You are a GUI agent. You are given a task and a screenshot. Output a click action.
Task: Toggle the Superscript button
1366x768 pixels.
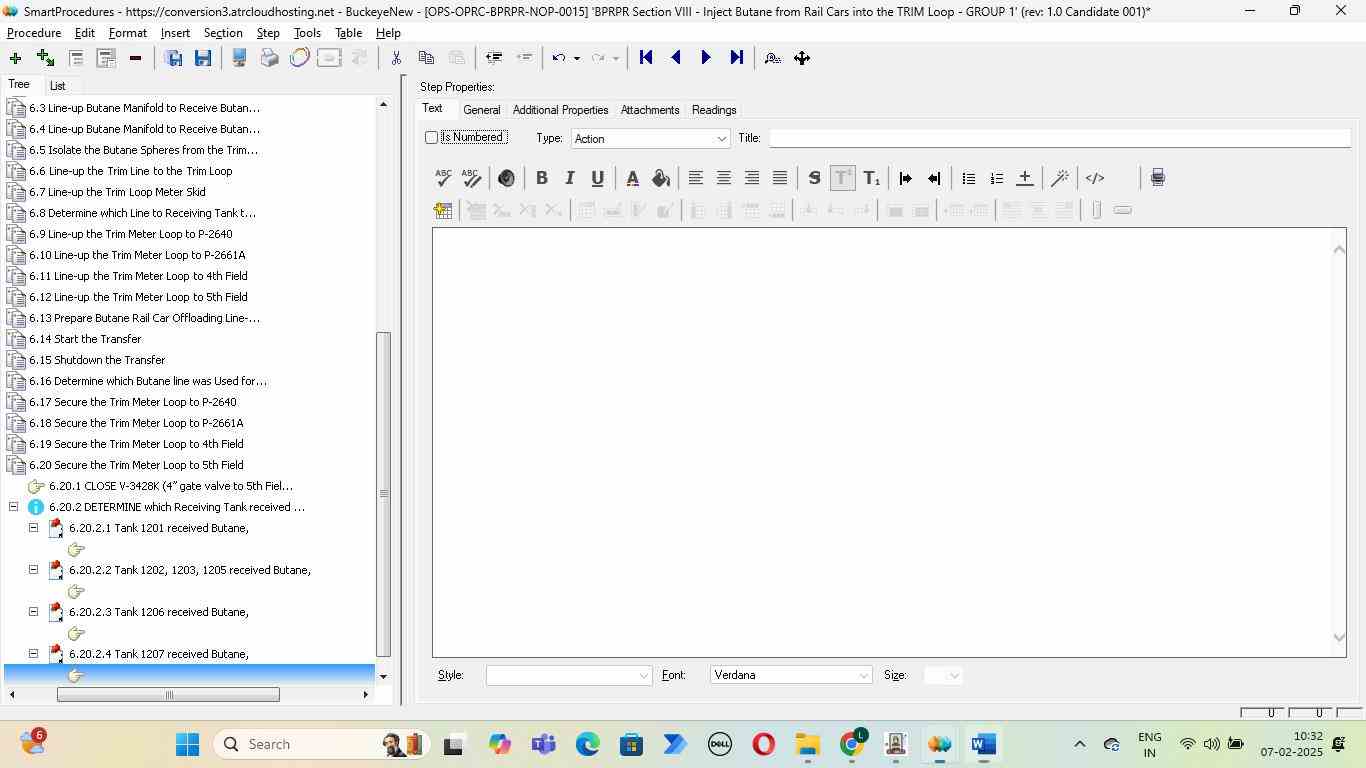(x=843, y=178)
